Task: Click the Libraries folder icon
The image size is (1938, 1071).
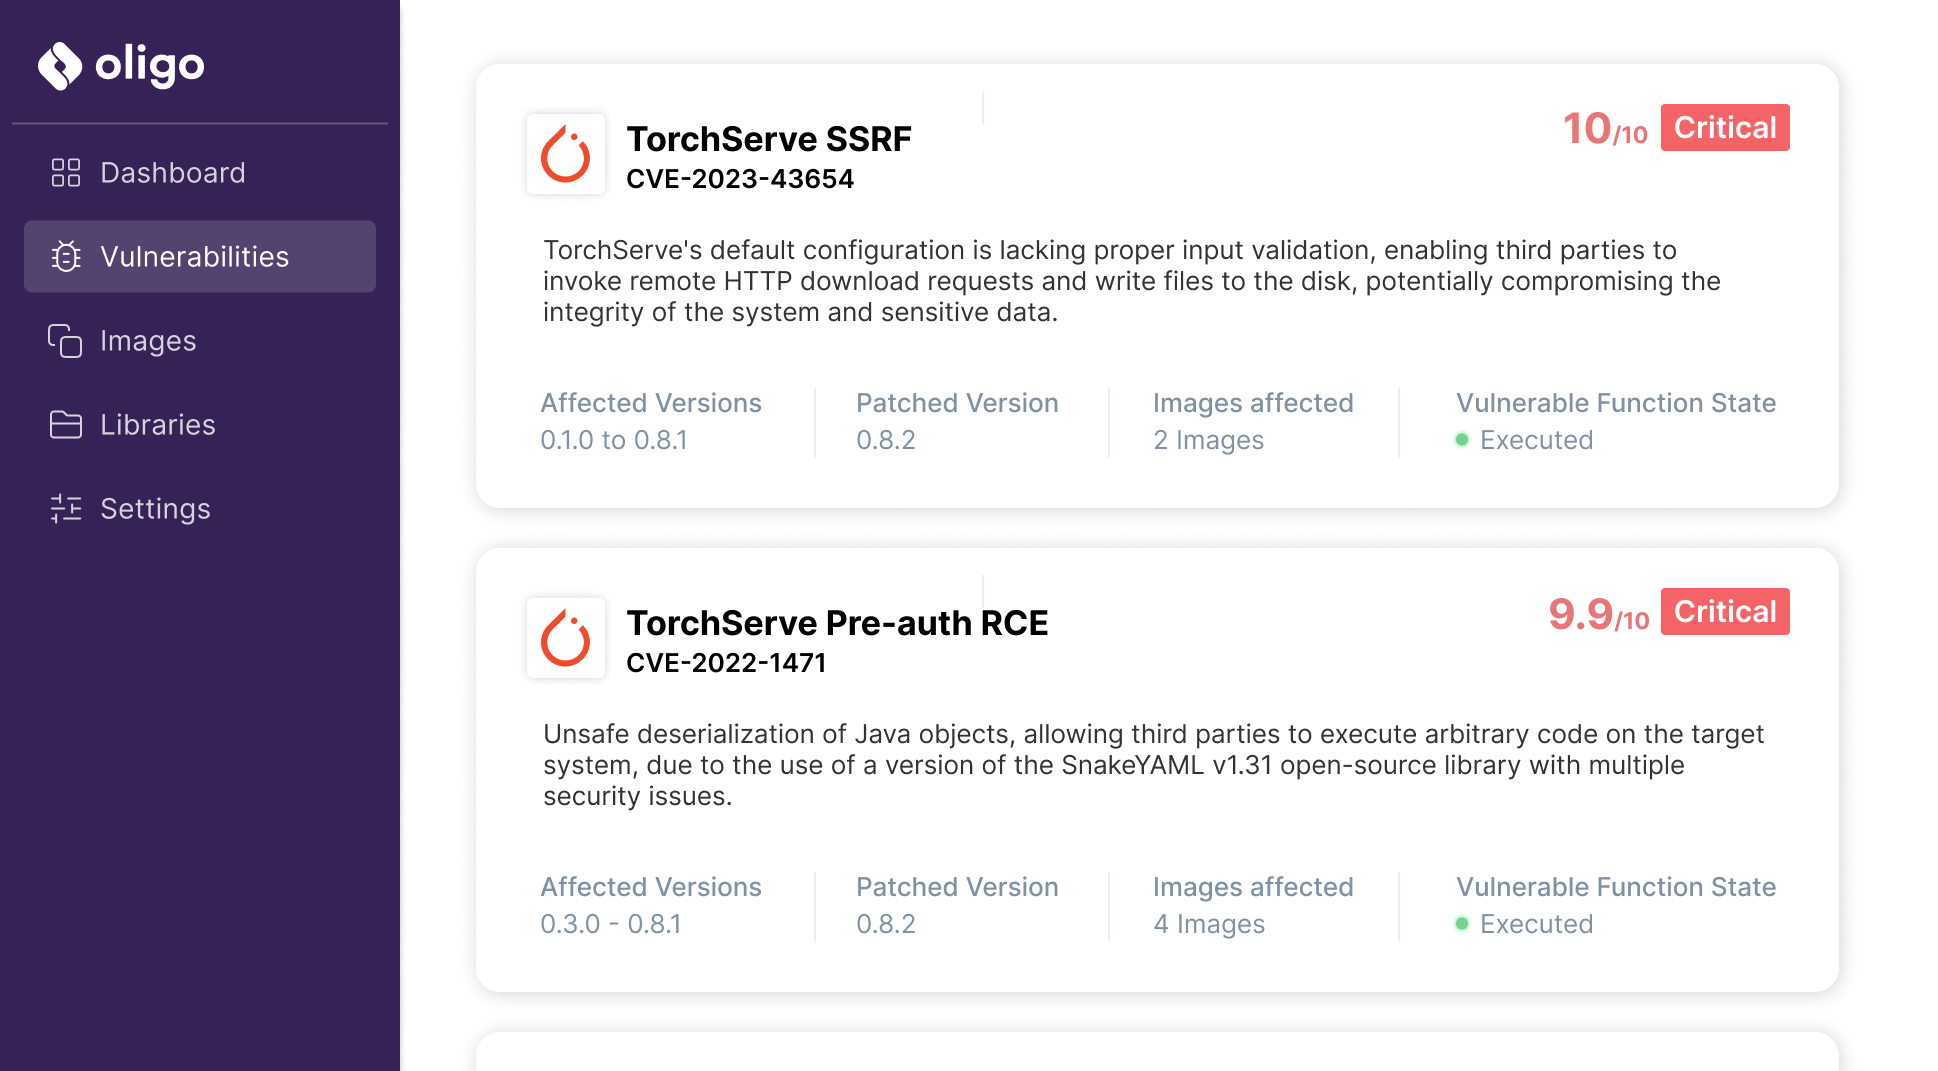Action: pyautogui.click(x=66, y=424)
